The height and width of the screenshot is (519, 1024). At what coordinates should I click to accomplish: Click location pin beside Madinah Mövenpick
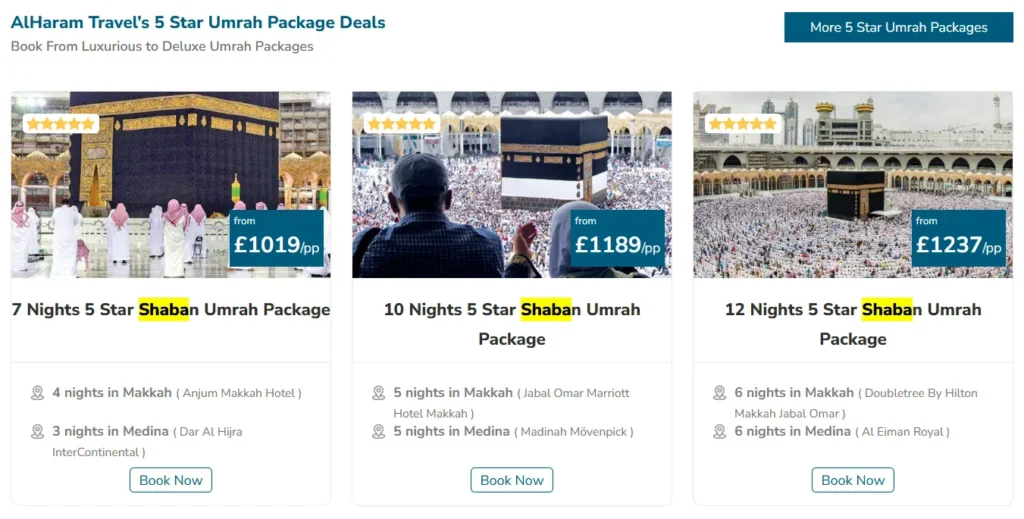click(x=379, y=432)
